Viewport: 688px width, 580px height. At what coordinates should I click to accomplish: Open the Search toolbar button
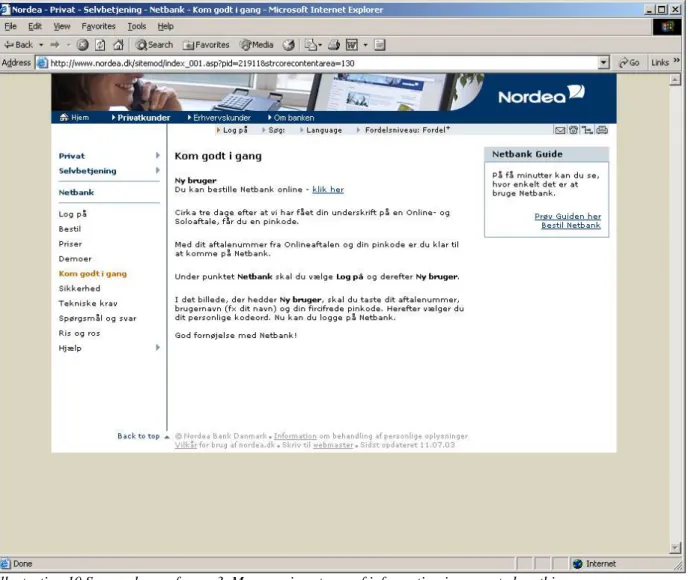pos(154,45)
